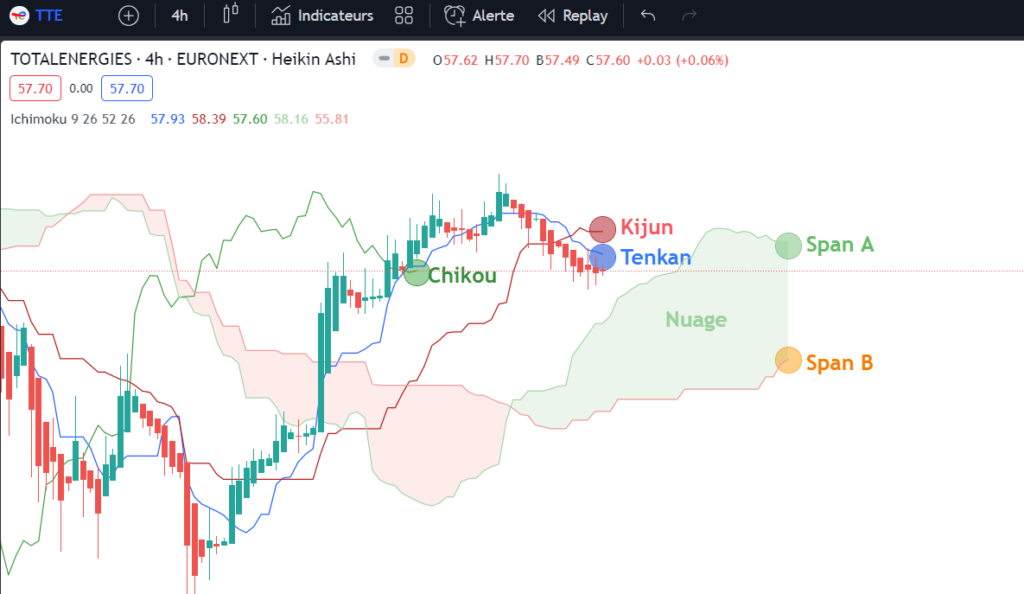Click the TTE symbol logo icon

click(x=20, y=15)
